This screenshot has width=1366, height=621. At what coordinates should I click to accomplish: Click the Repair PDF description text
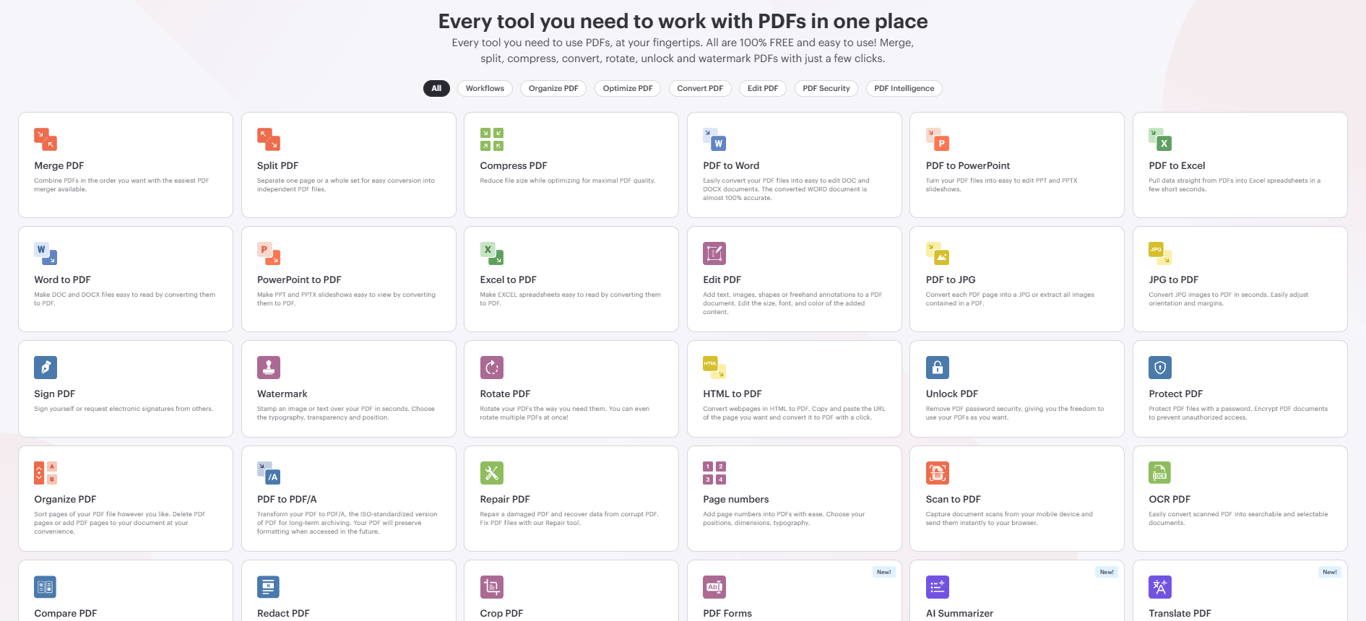[569, 518]
